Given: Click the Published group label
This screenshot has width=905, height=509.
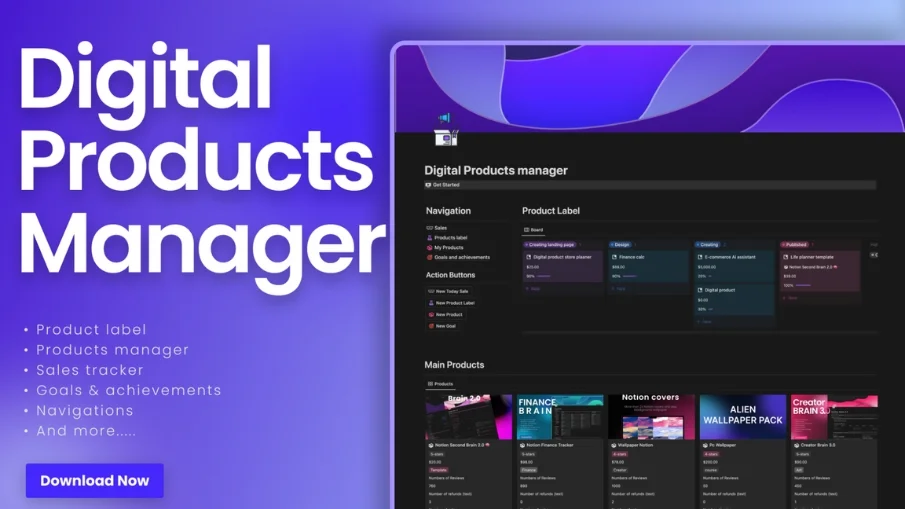Looking at the screenshot, I should pyautogui.click(x=794, y=245).
